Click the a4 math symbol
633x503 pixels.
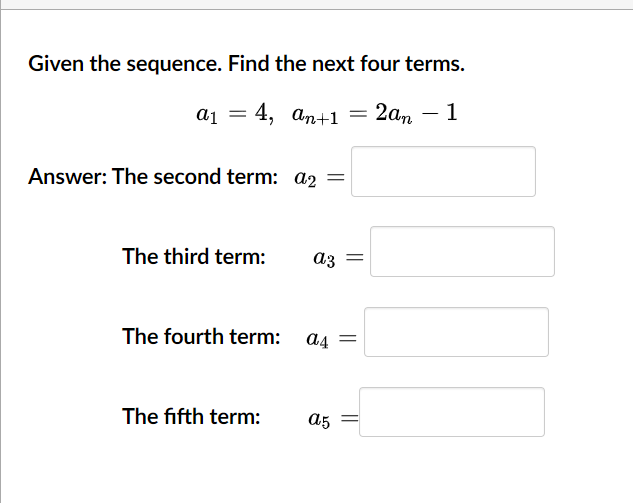click(x=317, y=339)
